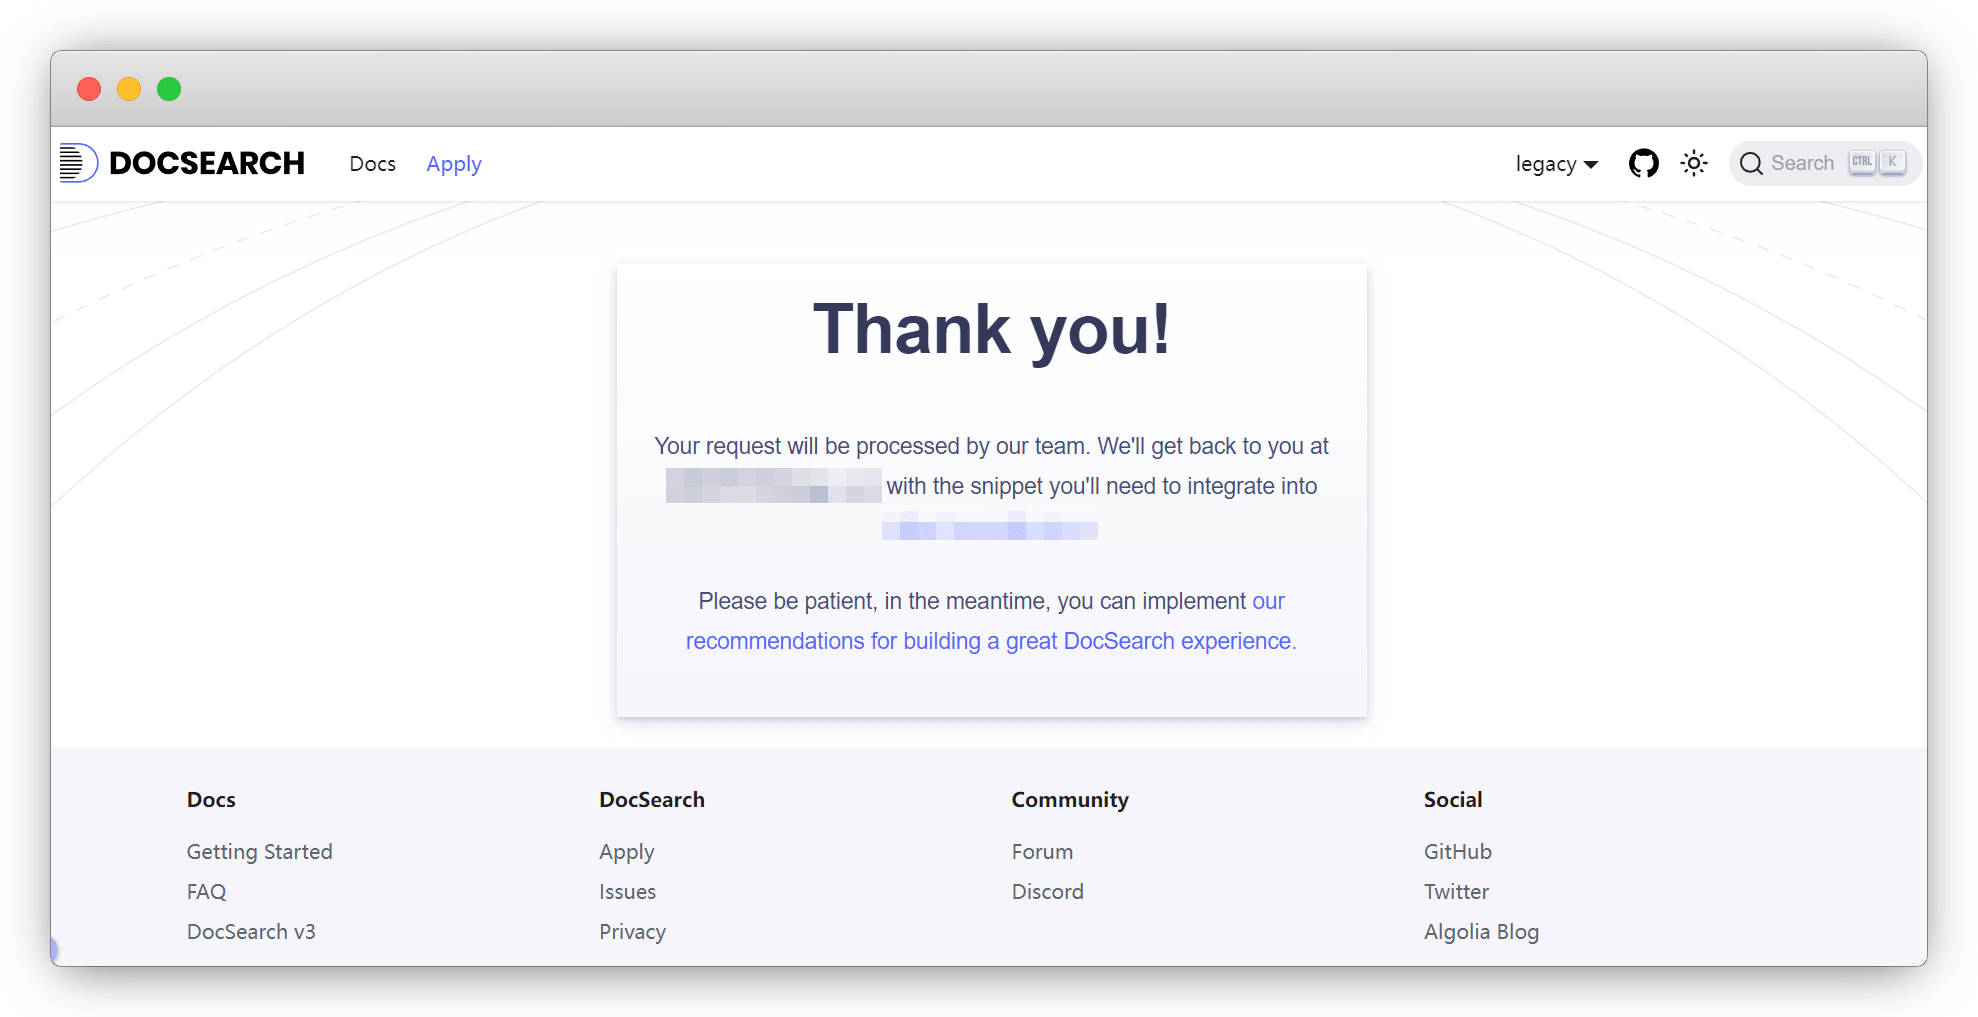
Task: Open the Twitter social link
Action: [1456, 892]
